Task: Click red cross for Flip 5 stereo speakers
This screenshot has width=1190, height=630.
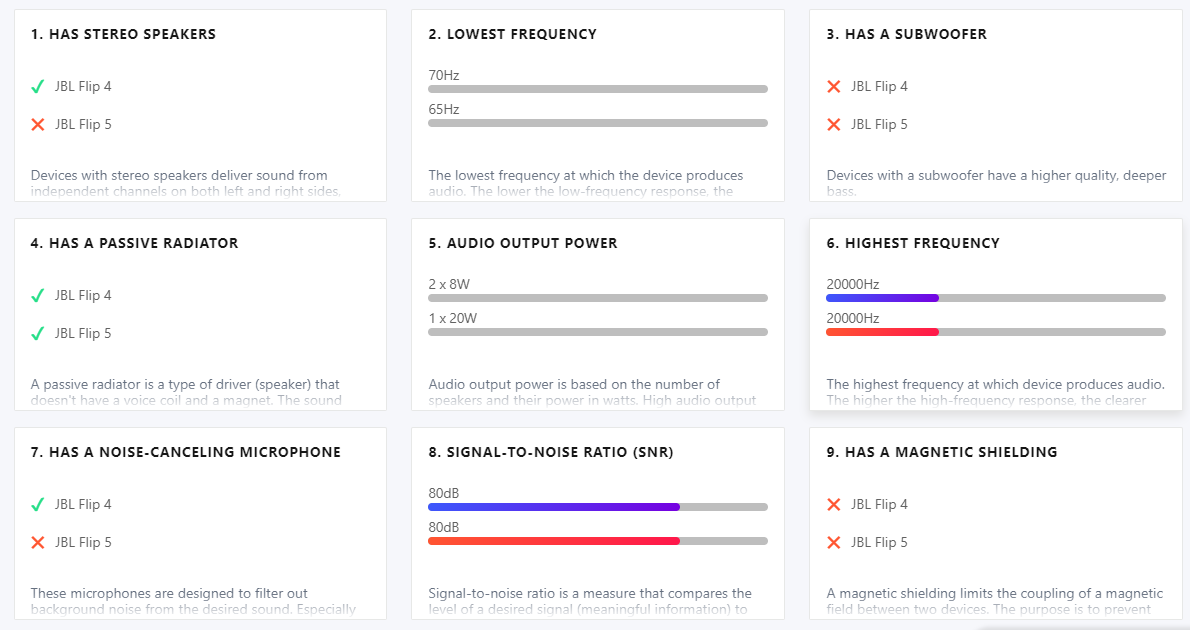Action: 38,125
